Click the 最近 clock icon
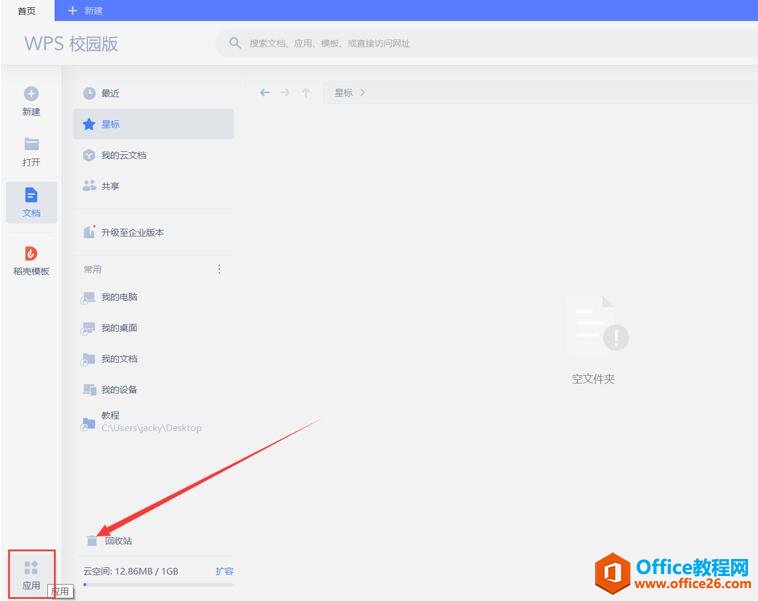The height and width of the screenshot is (601, 758). coord(89,93)
